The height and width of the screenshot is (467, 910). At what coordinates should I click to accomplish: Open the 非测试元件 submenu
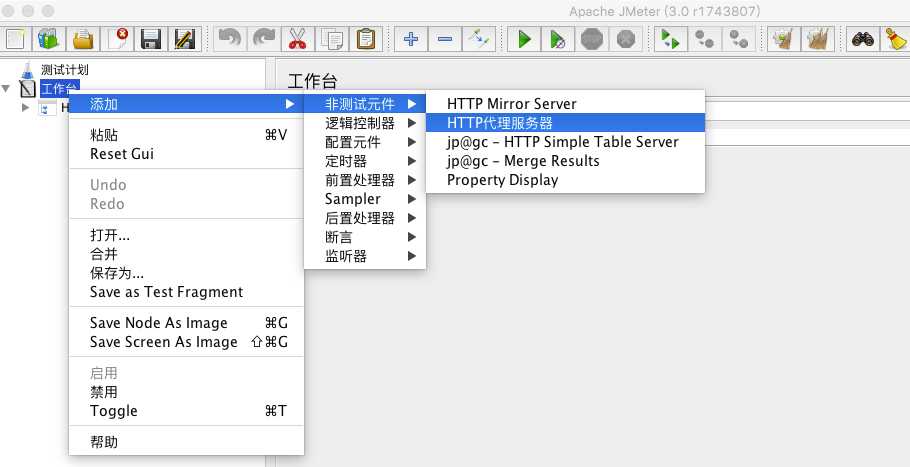click(364, 104)
